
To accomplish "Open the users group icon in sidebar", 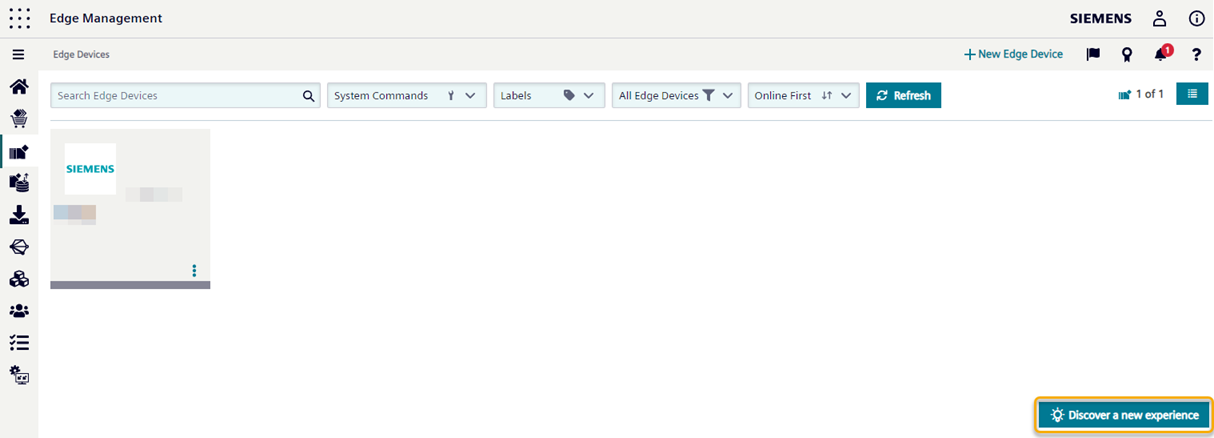I will (19, 311).
